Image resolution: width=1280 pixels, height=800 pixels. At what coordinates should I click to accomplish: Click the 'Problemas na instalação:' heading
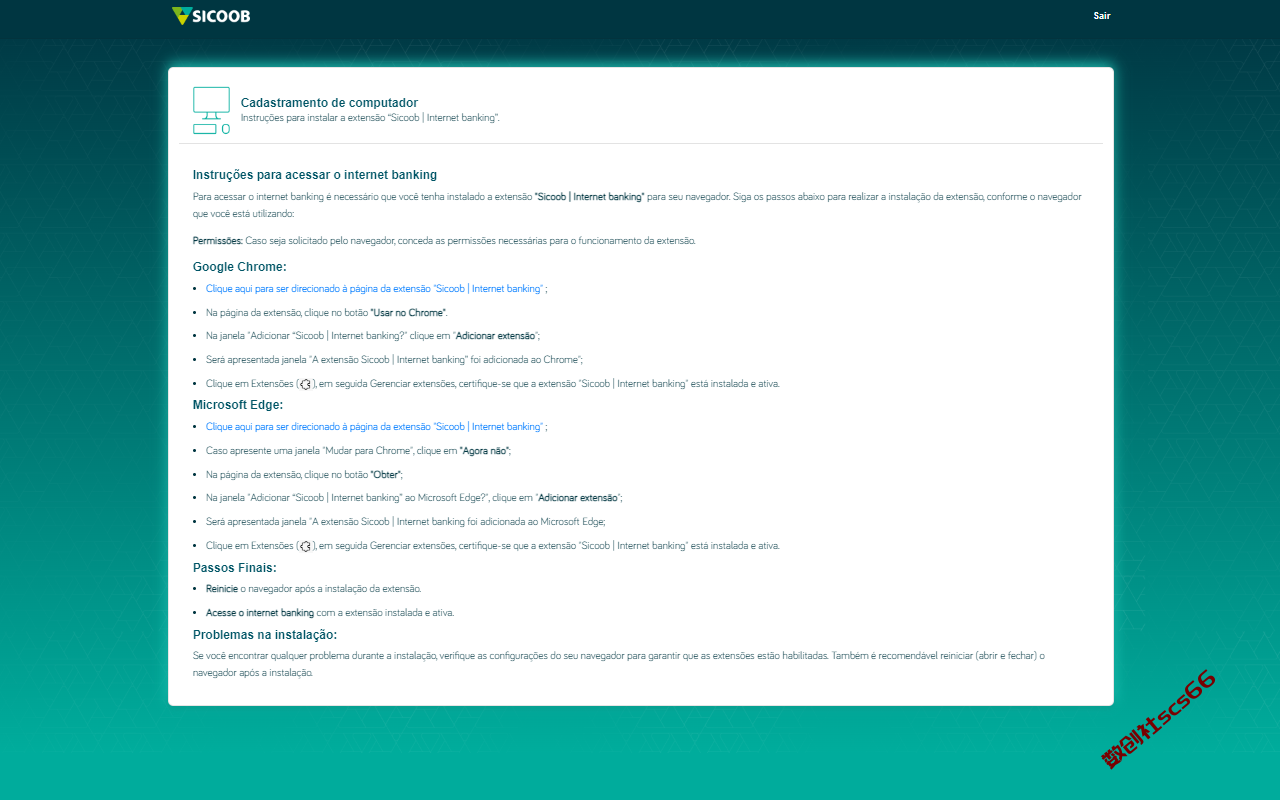click(x=265, y=635)
